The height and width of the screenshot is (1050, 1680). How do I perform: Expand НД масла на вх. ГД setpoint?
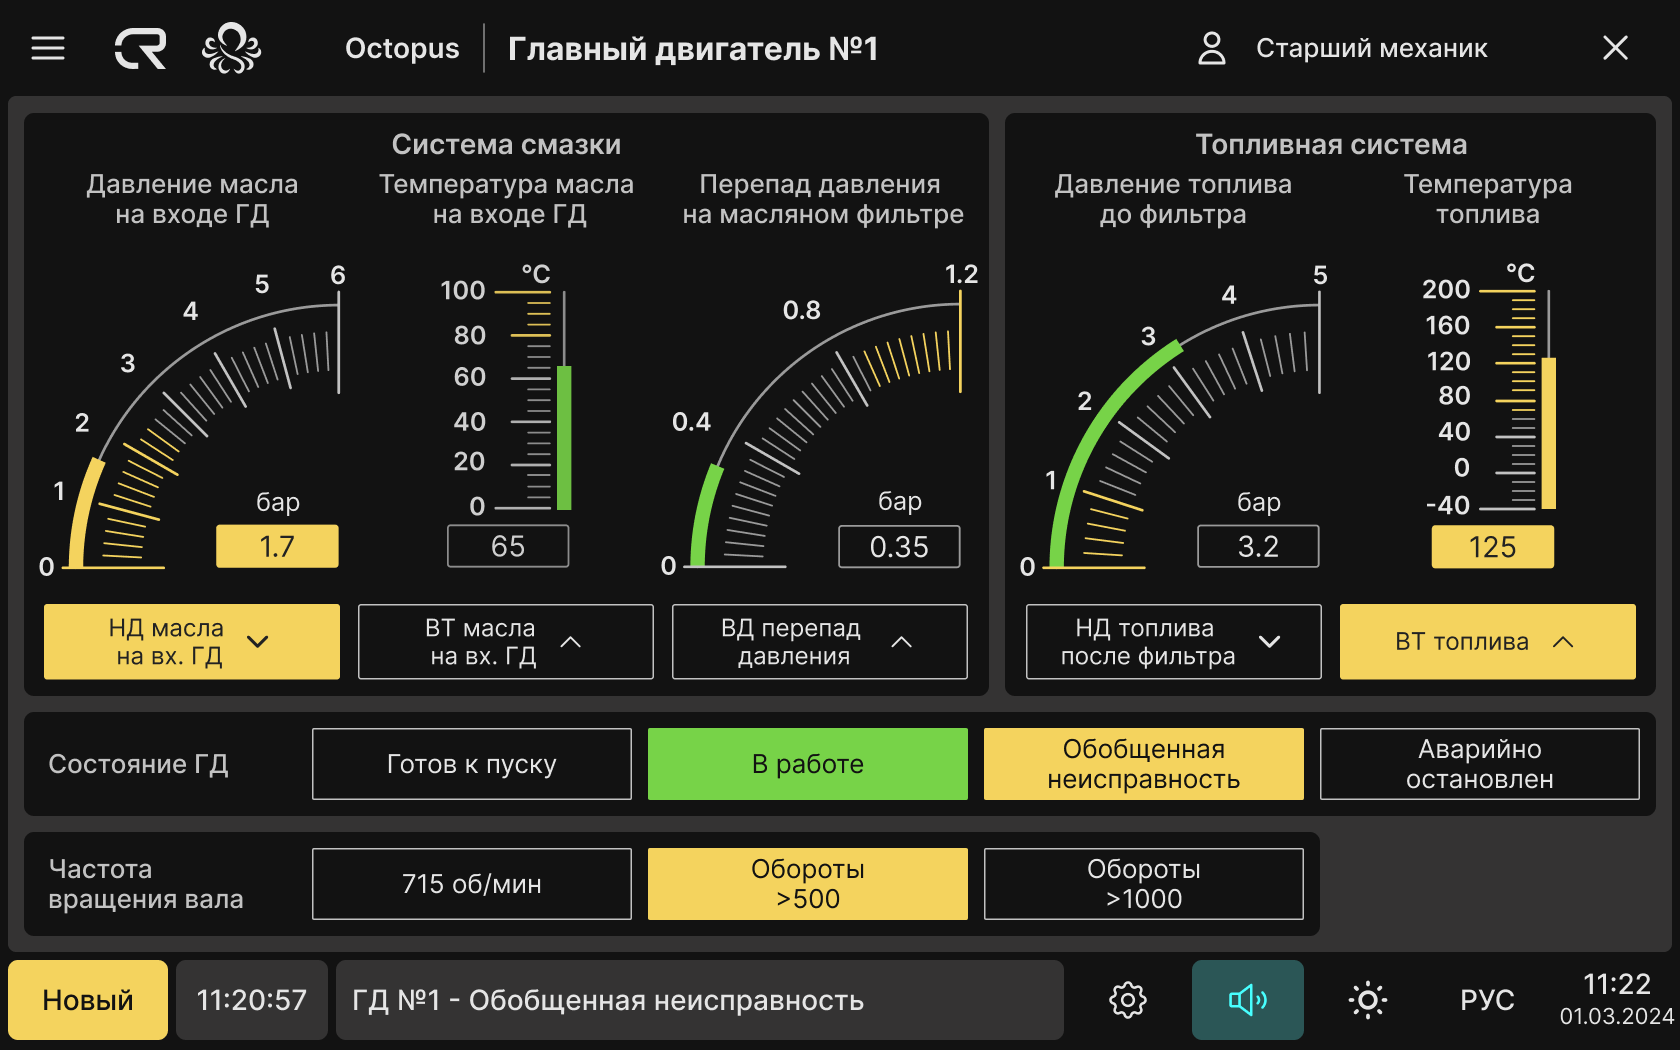pos(192,642)
